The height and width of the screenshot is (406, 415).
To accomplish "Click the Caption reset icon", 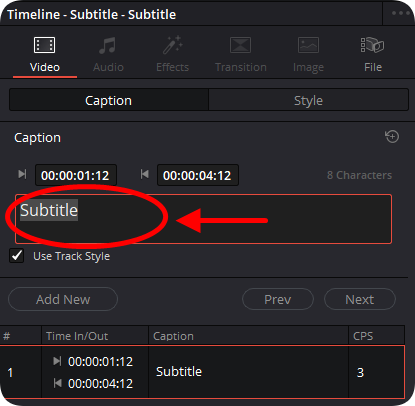I will tap(392, 136).
